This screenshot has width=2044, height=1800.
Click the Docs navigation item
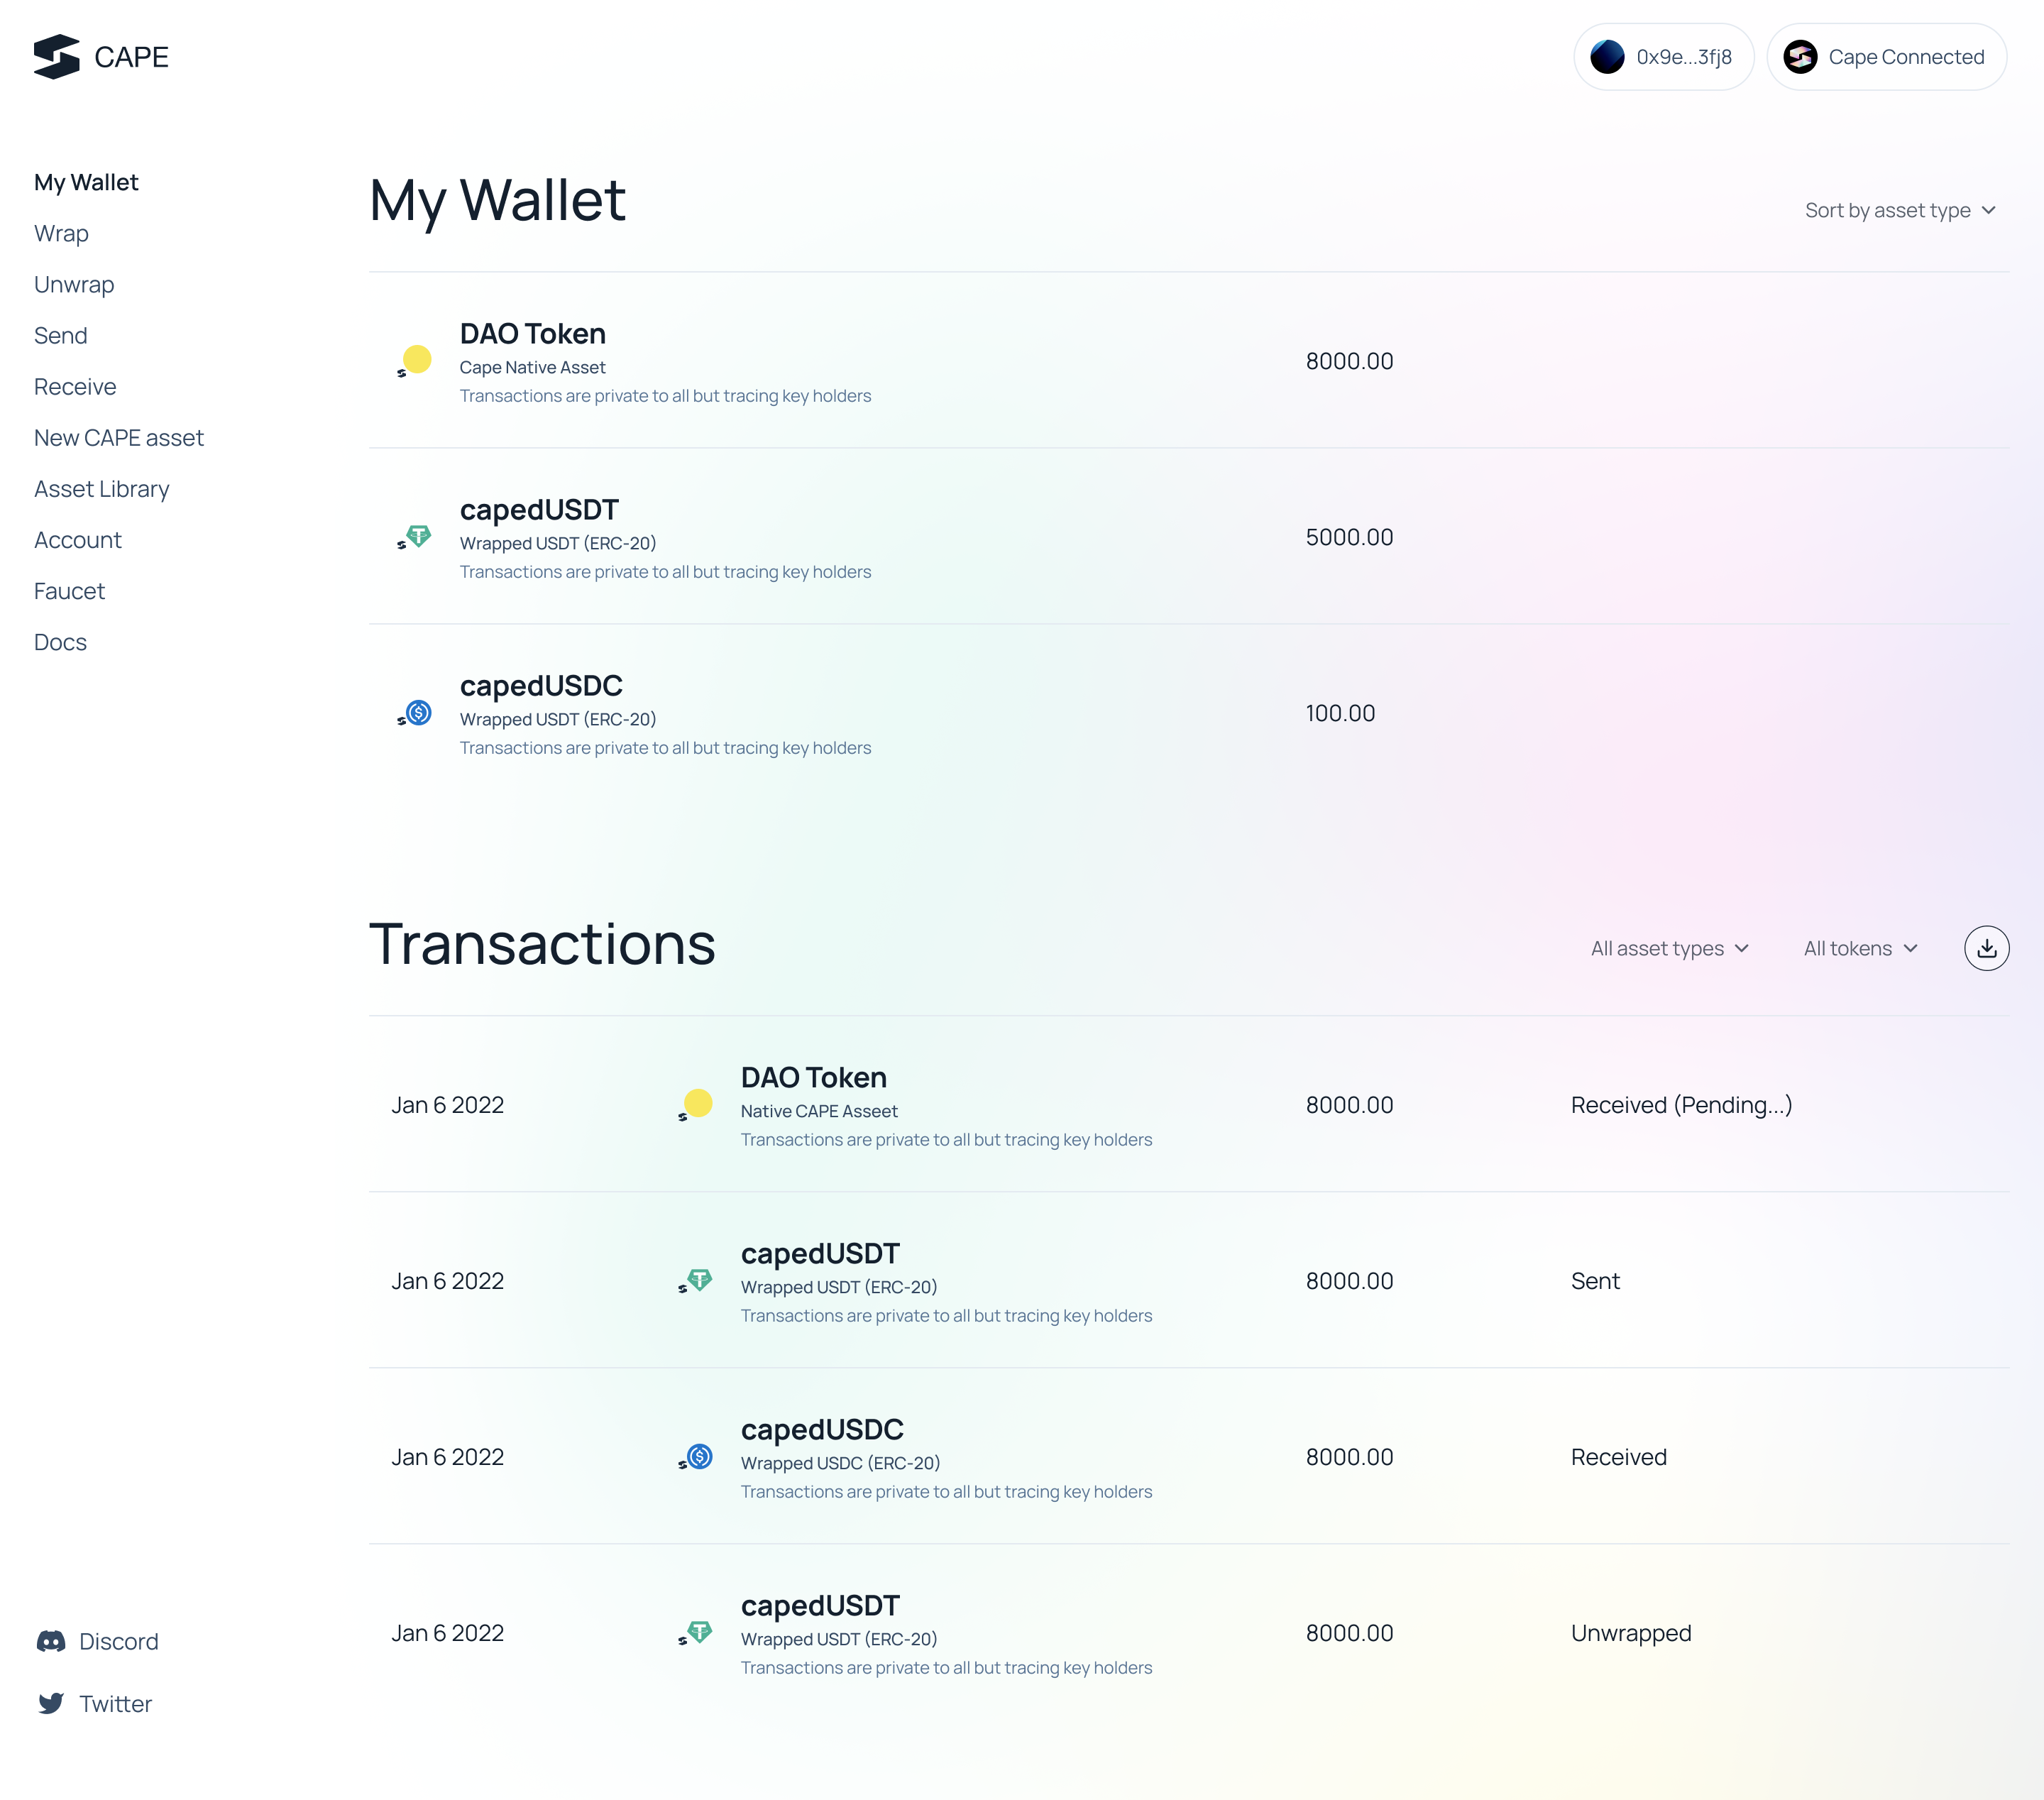(x=61, y=641)
